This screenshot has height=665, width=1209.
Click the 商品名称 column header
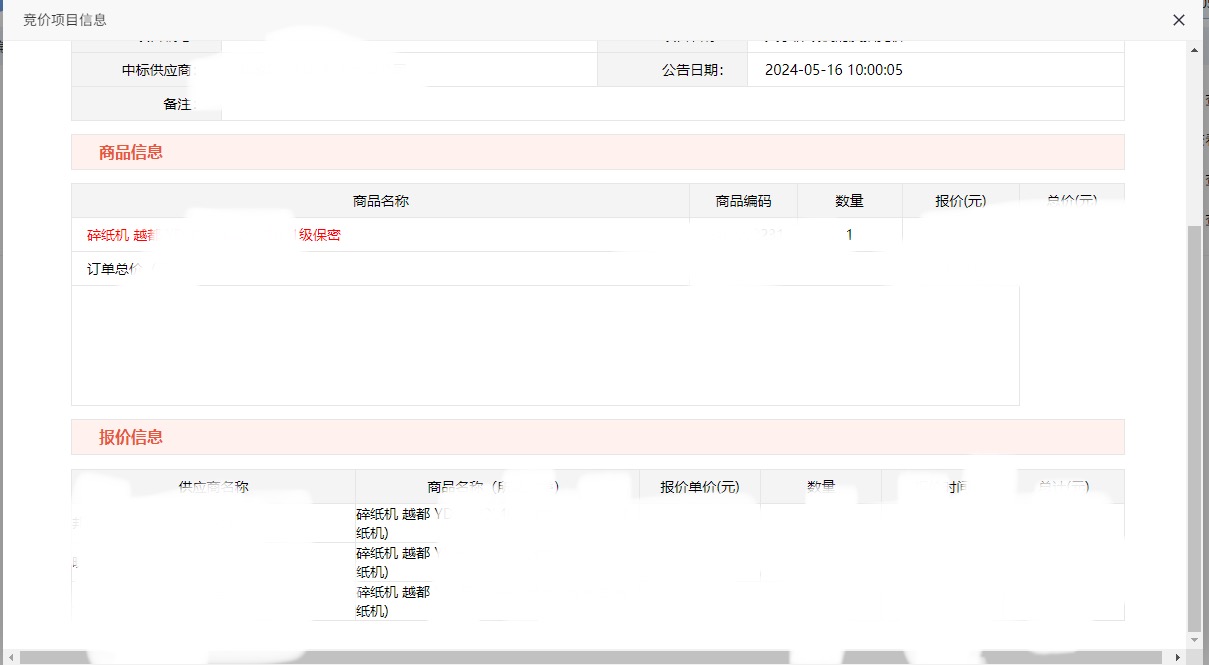click(x=380, y=201)
